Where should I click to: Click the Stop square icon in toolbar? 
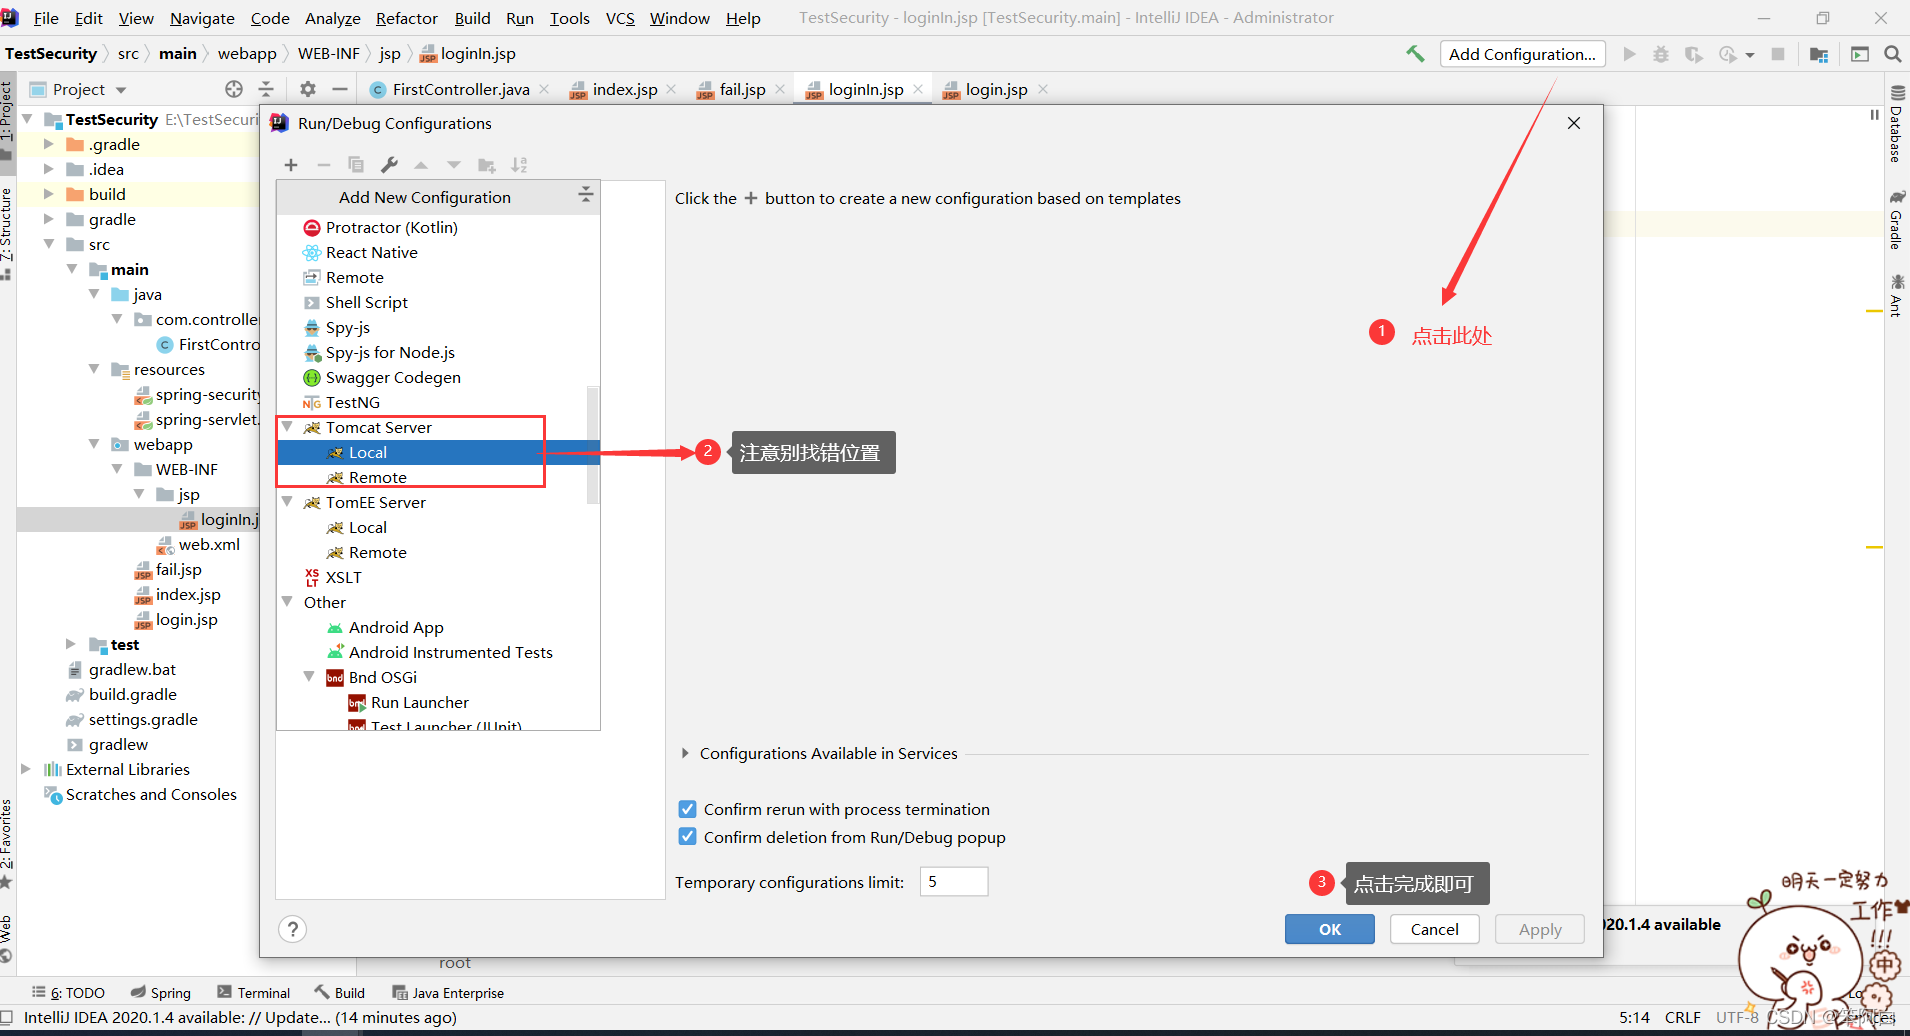click(1778, 54)
